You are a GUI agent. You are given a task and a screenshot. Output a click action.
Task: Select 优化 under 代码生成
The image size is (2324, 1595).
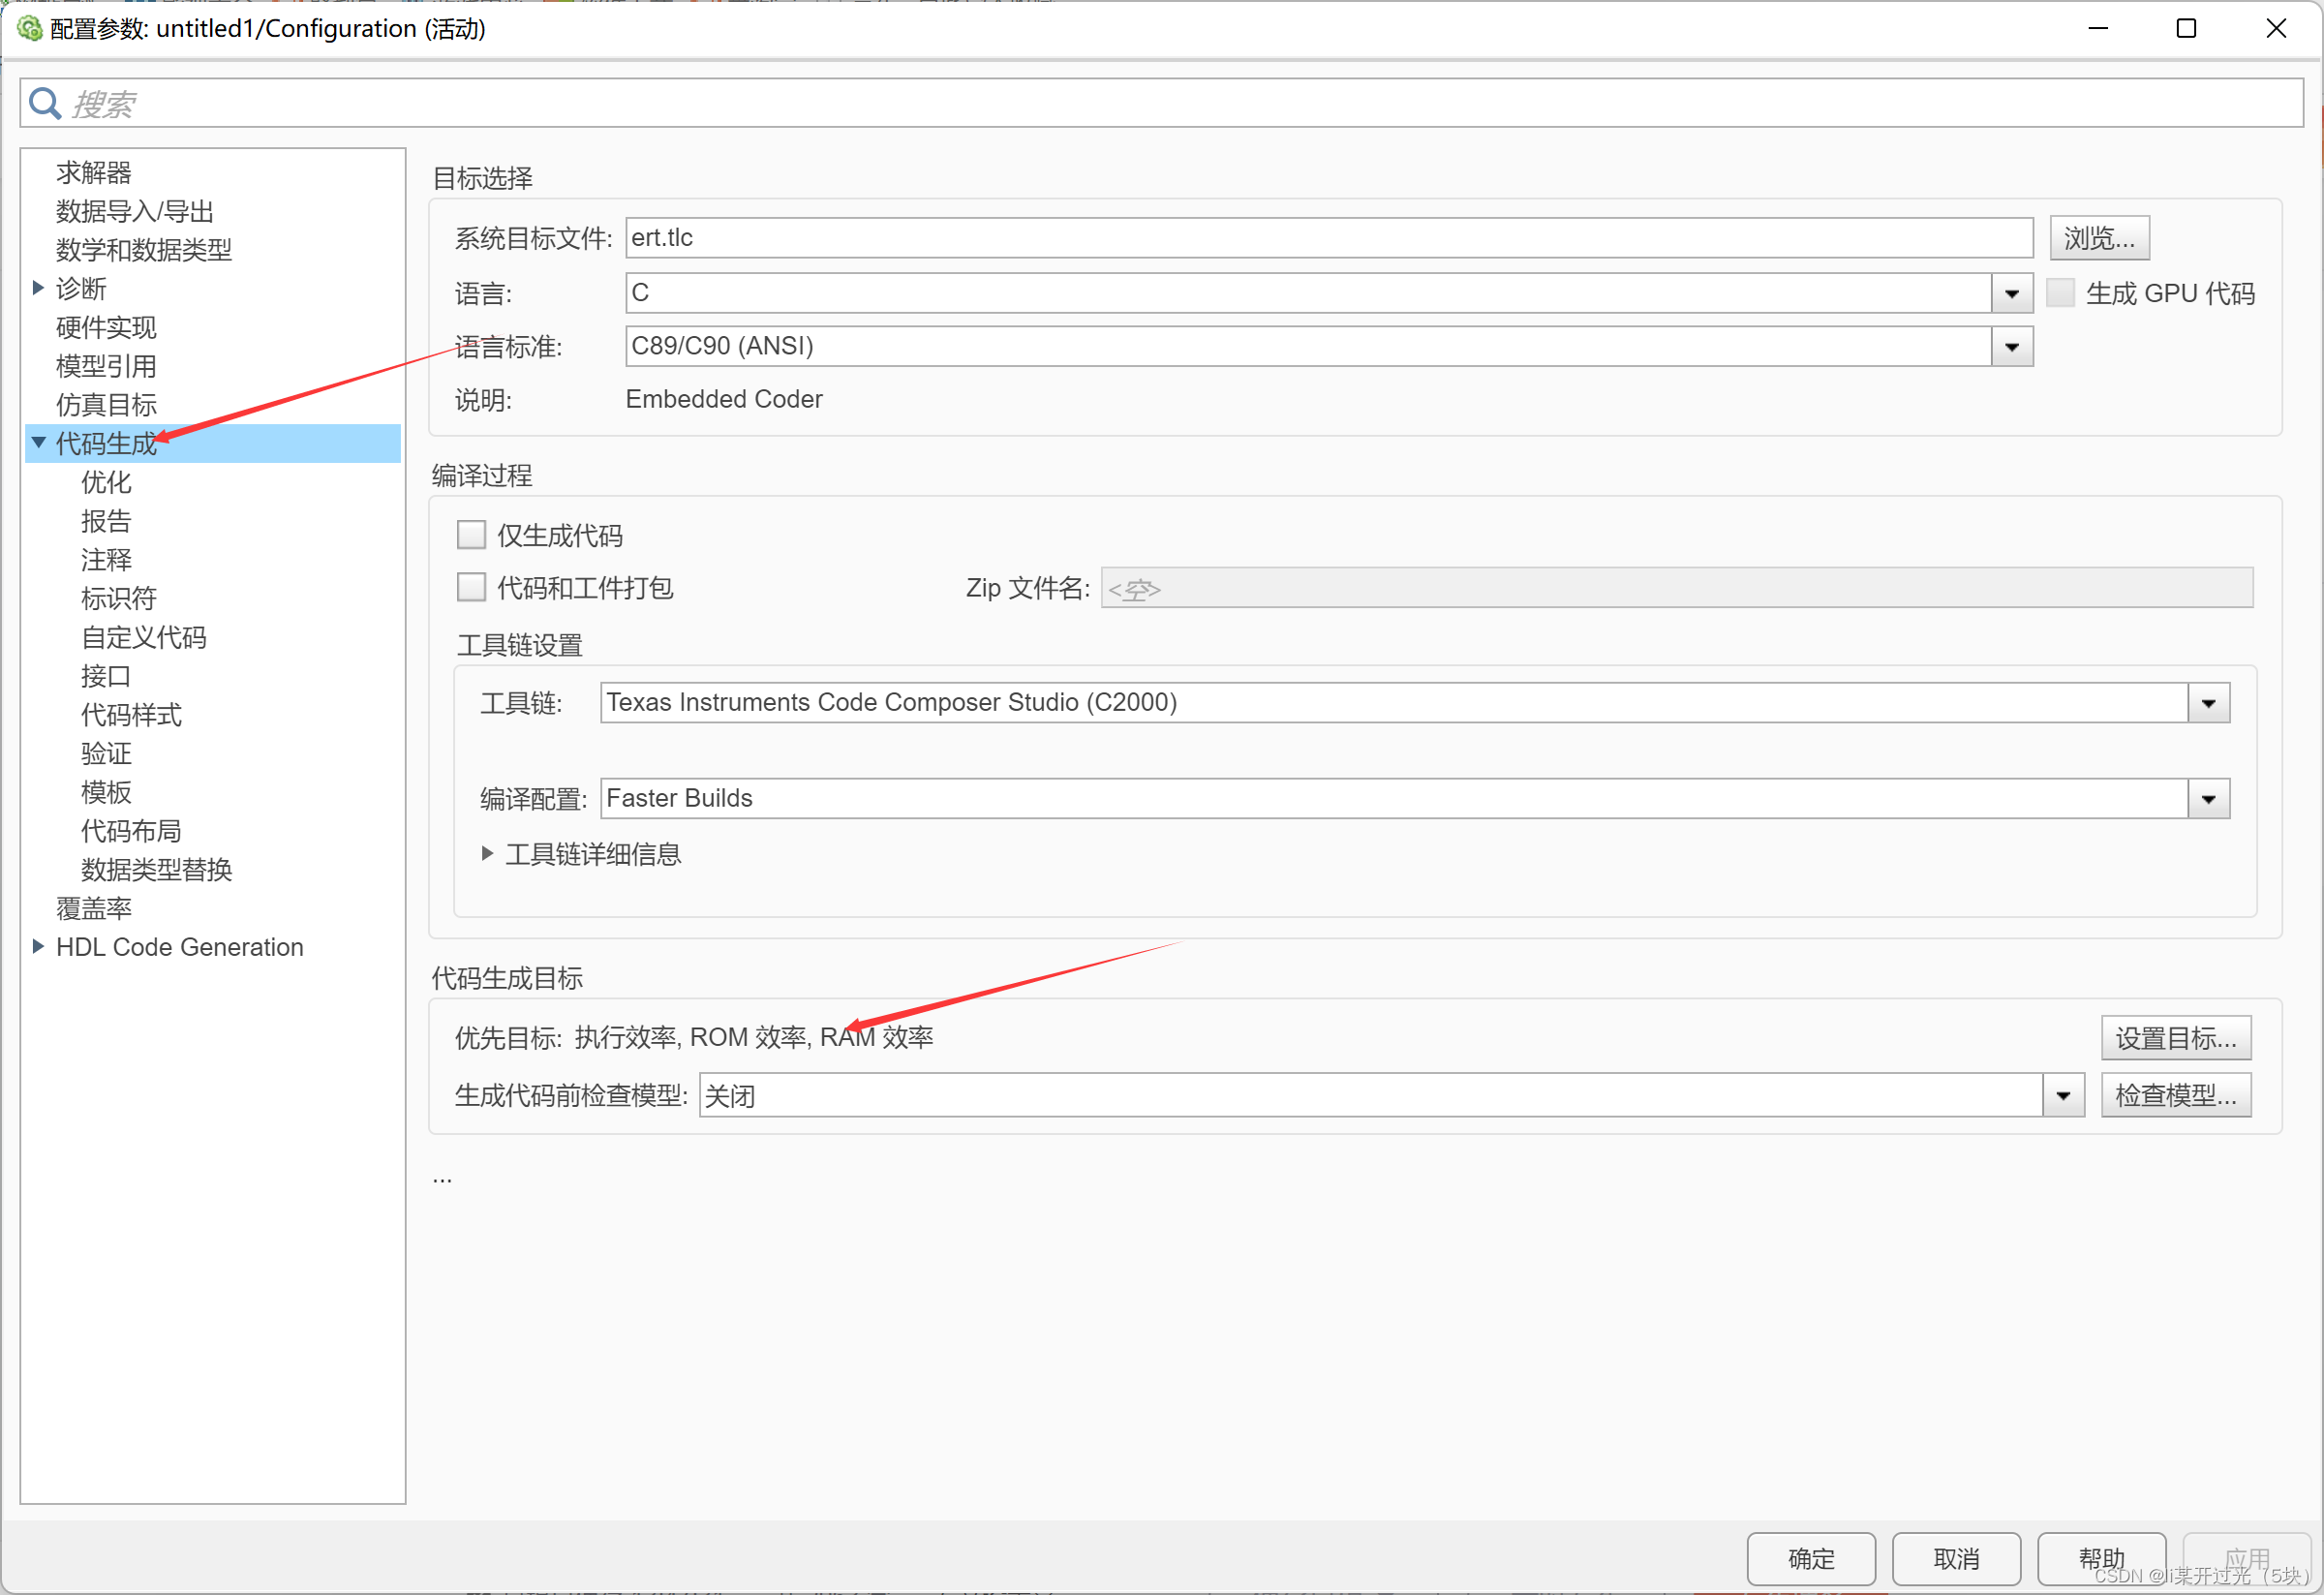point(106,482)
